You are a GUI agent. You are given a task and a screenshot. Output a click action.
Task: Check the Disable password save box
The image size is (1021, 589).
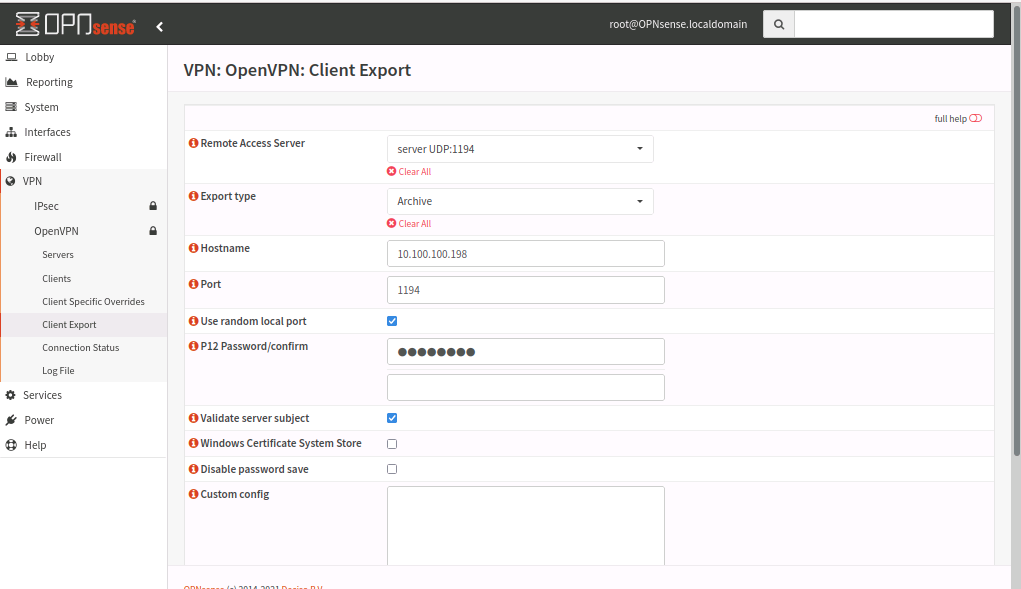392,469
